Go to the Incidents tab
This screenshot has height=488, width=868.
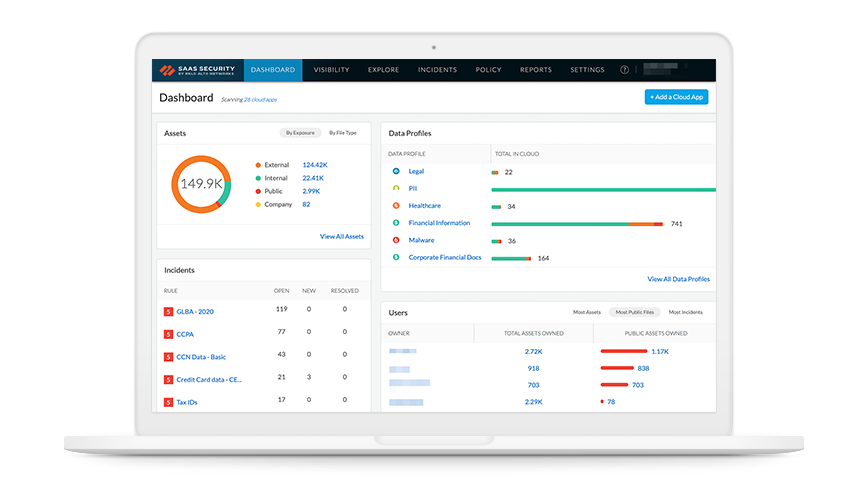(437, 70)
